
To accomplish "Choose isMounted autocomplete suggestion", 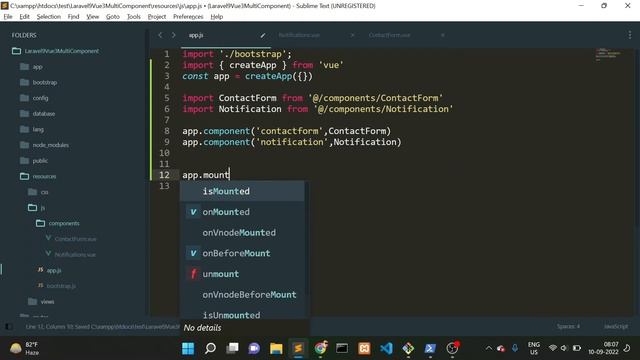I will click(x=242, y=191).
